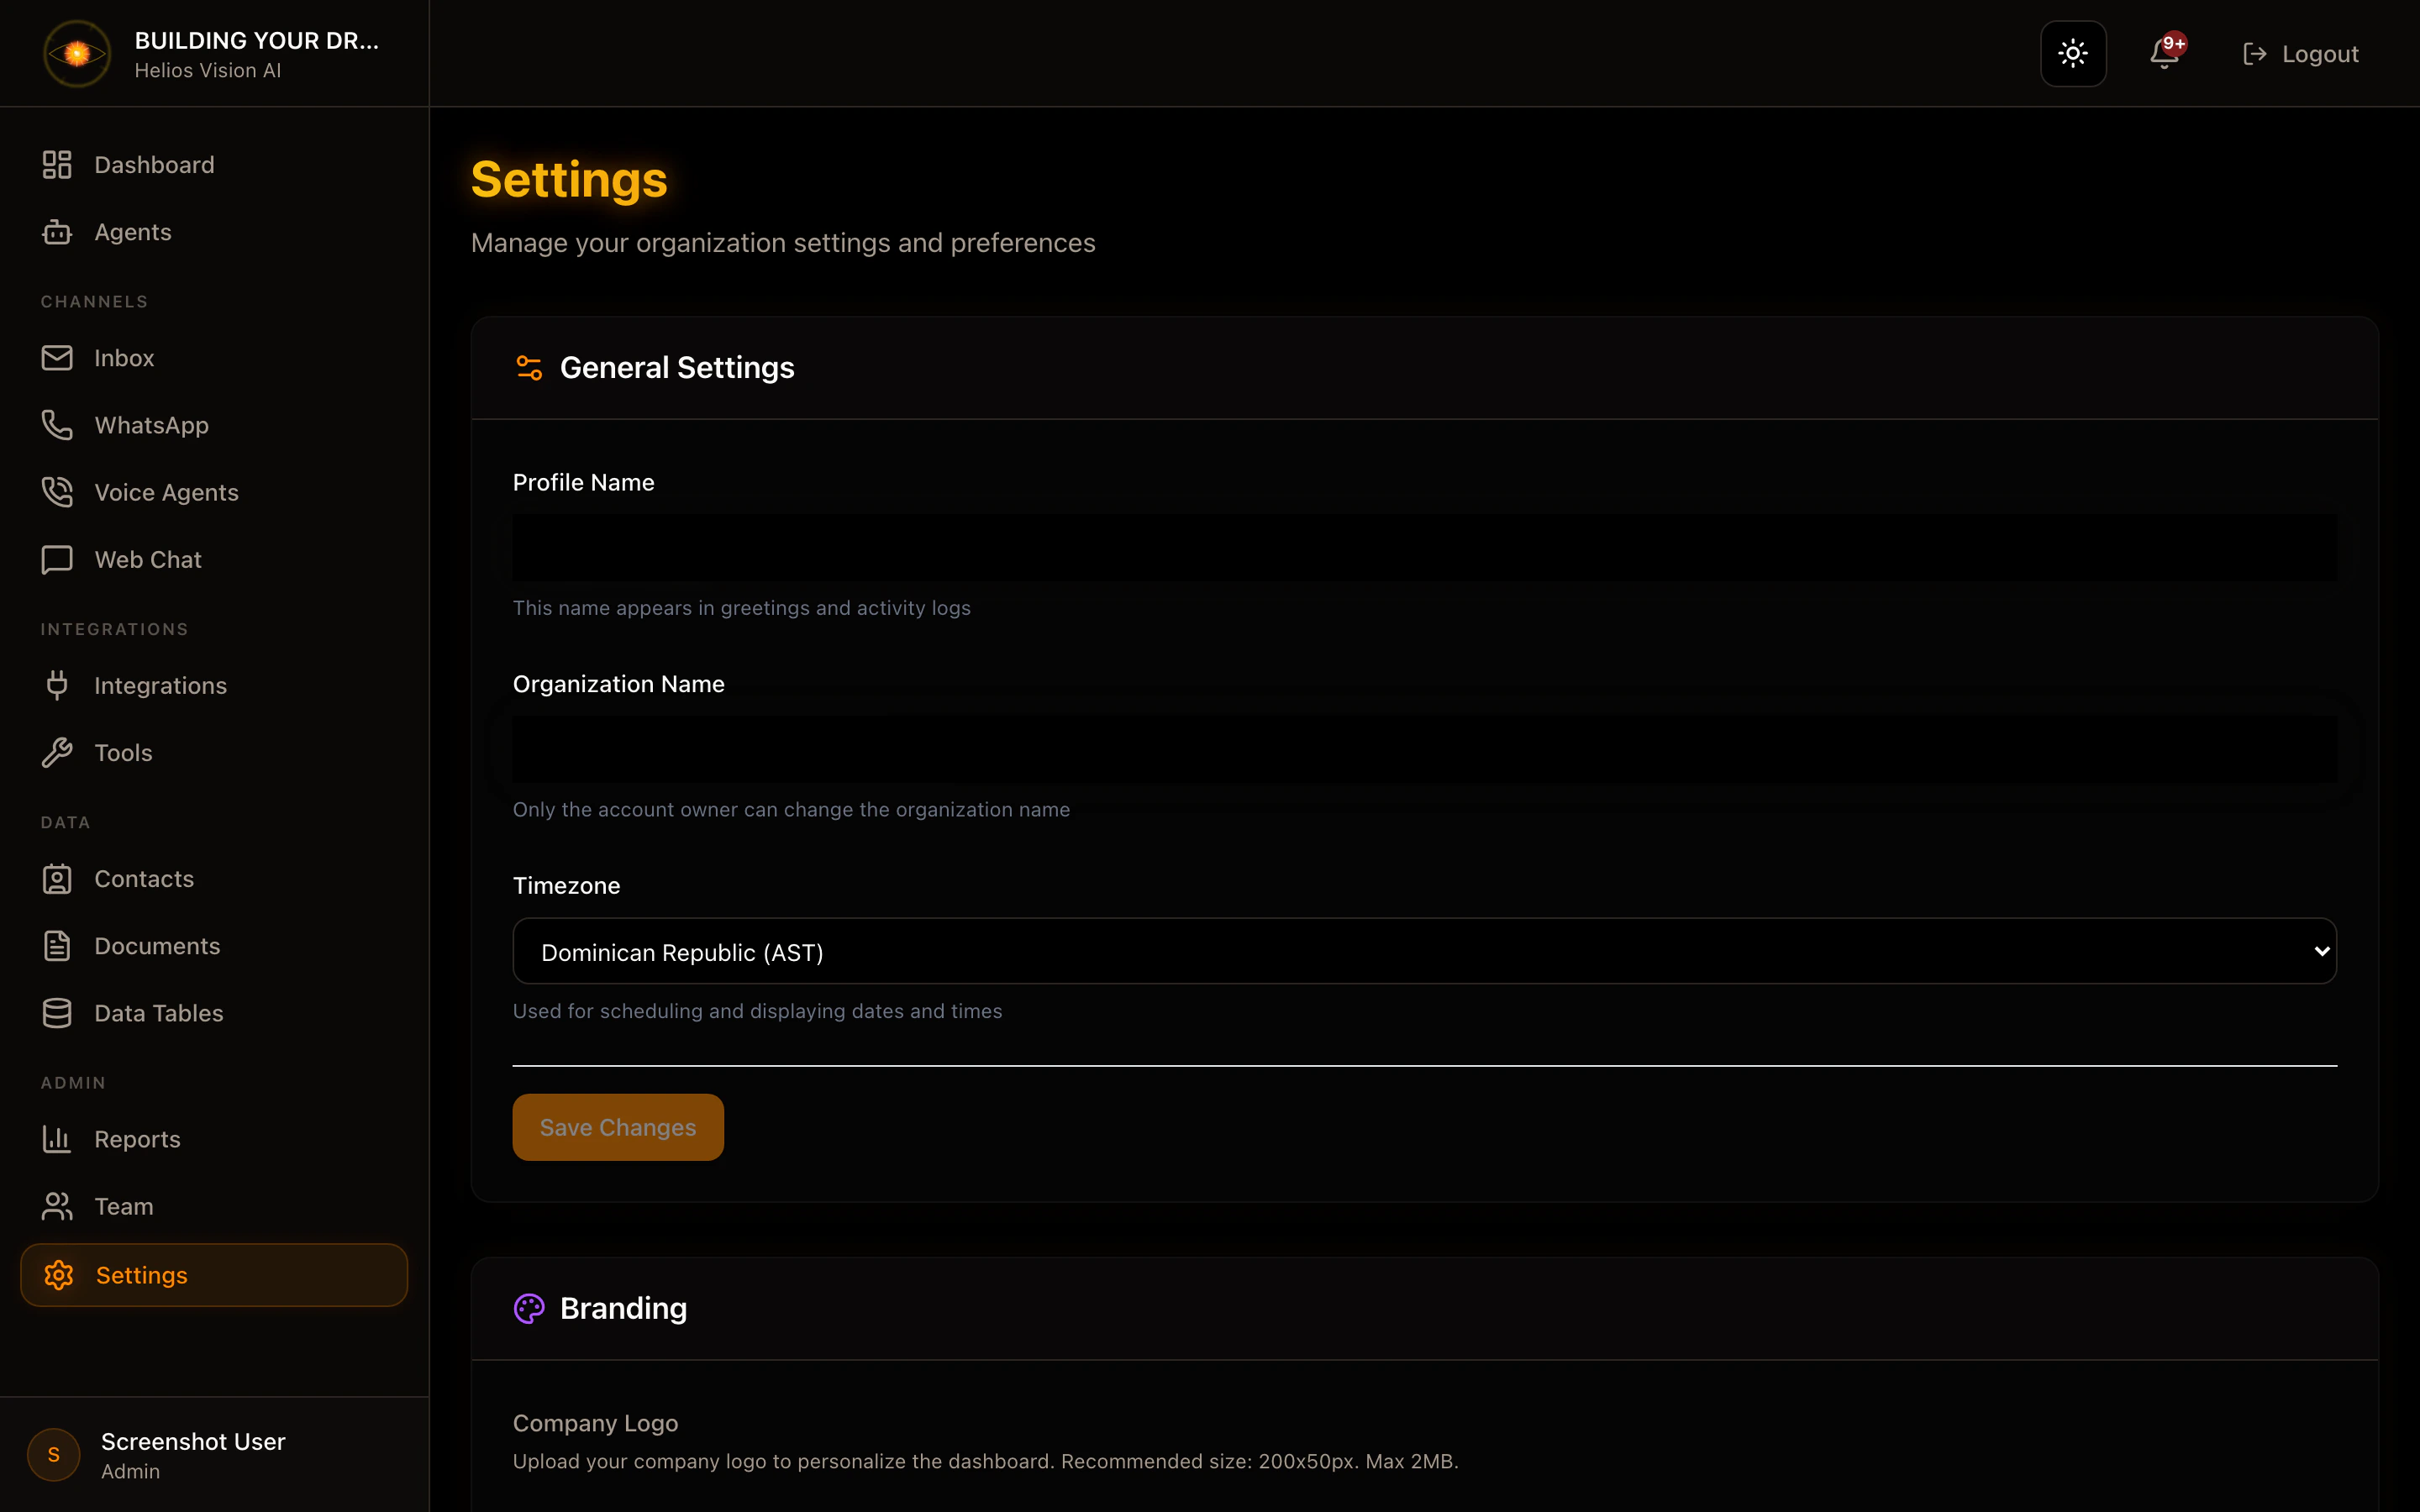The width and height of the screenshot is (2420, 1512).
Task: Open the Data Tables section
Action: [159, 1012]
